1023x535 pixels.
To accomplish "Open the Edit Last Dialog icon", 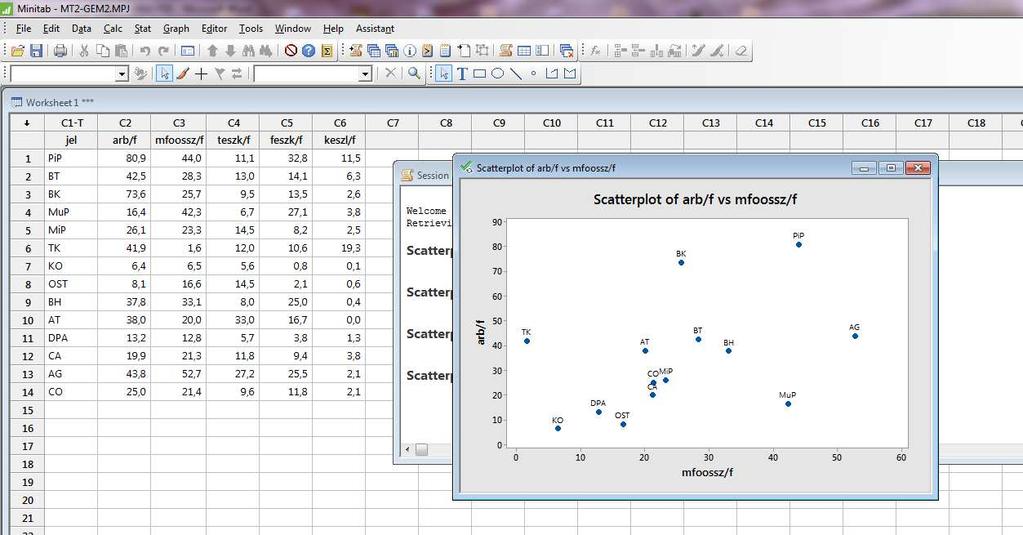I will coord(188,51).
